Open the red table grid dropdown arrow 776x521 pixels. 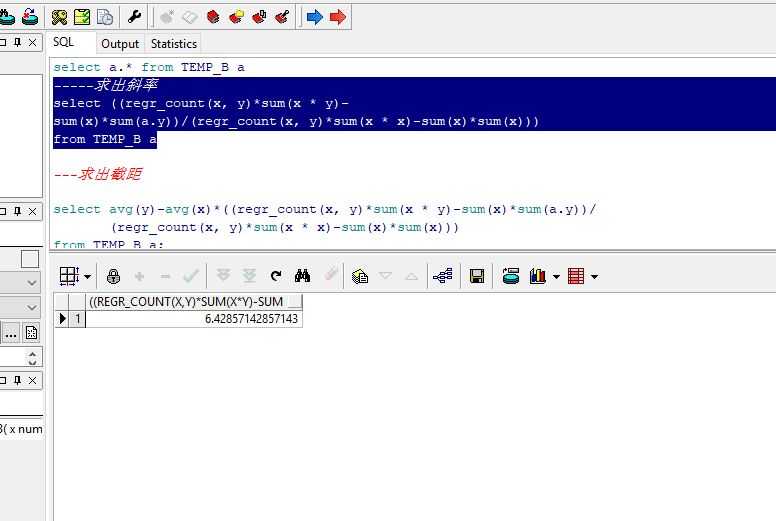(594, 277)
